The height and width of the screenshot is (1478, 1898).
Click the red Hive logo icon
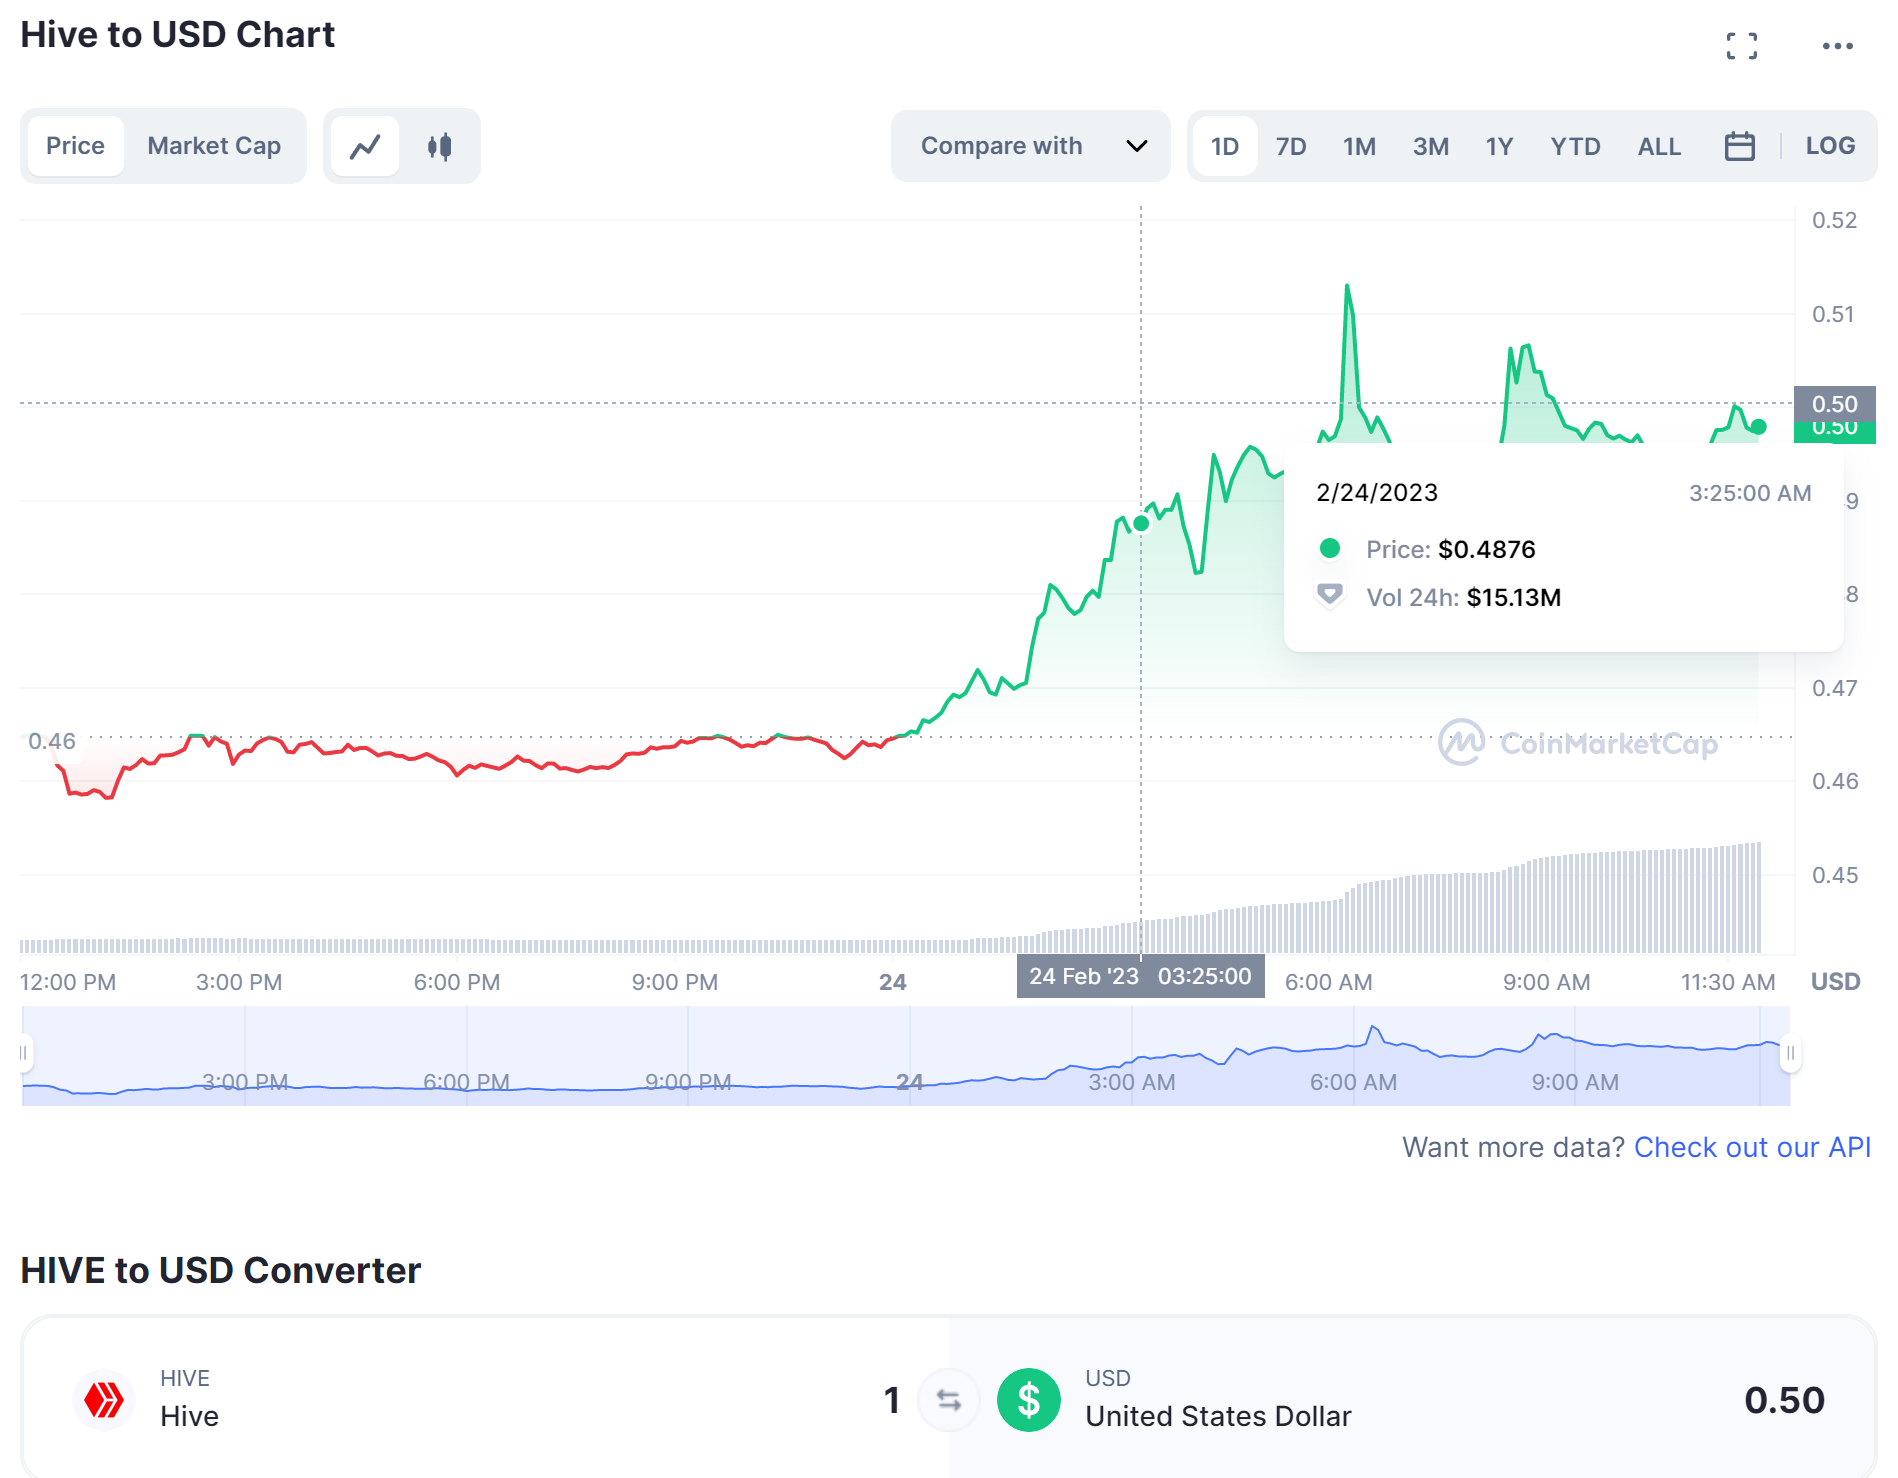coord(104,1400)
